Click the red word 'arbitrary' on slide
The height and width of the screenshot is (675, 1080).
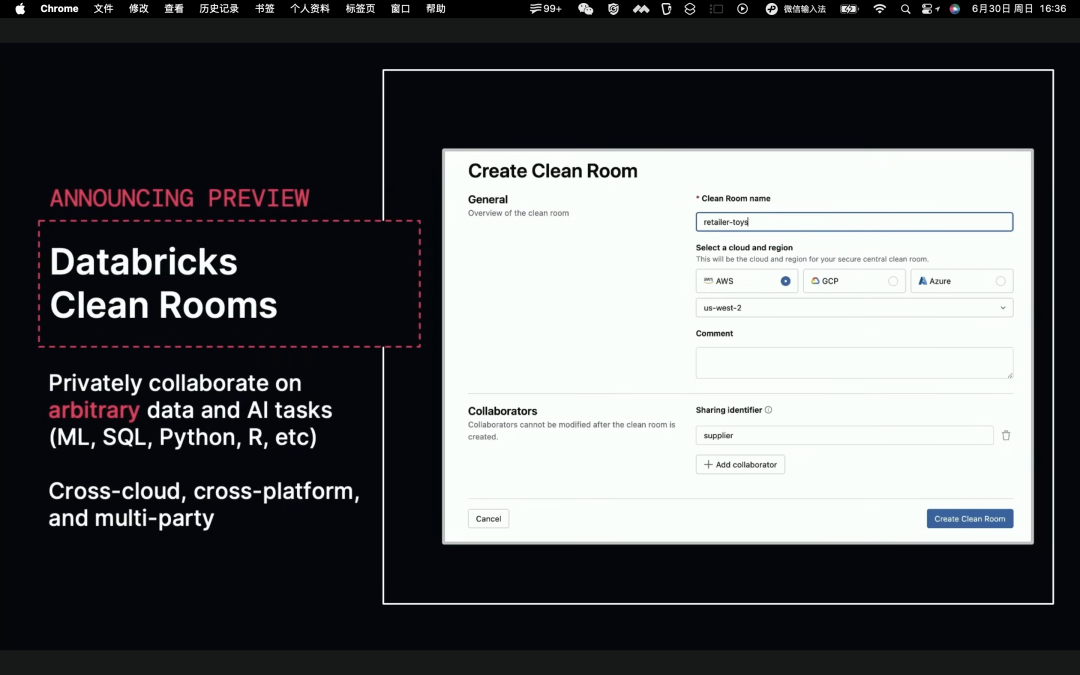click(x=94, y=411)
